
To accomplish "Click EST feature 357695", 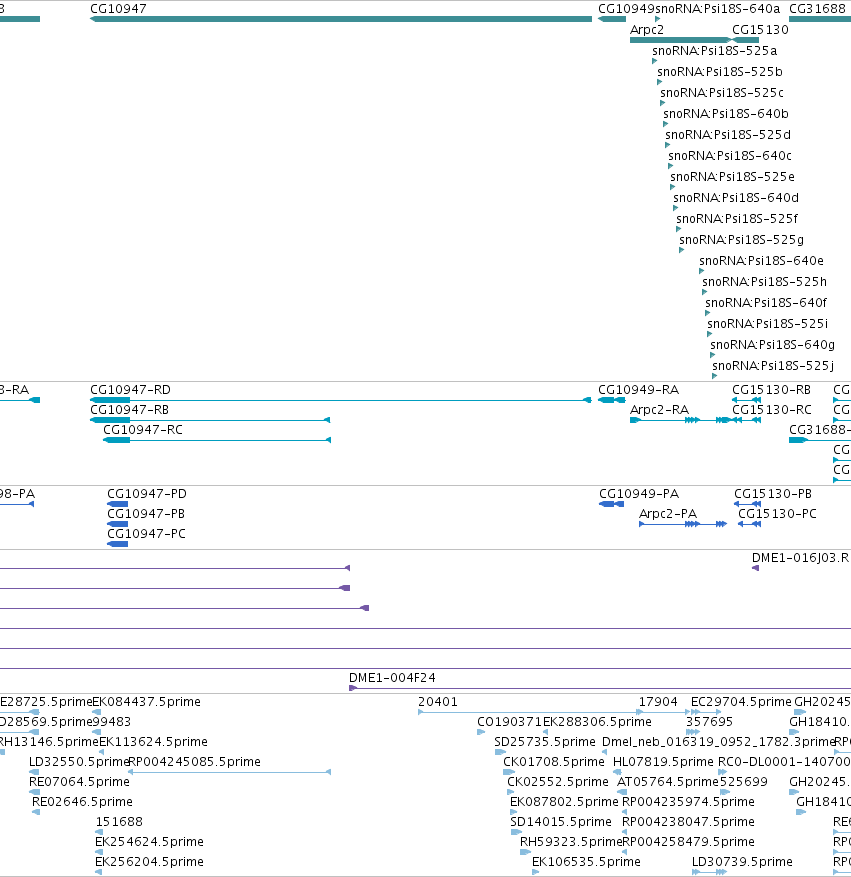I will [x=693, y=732].
